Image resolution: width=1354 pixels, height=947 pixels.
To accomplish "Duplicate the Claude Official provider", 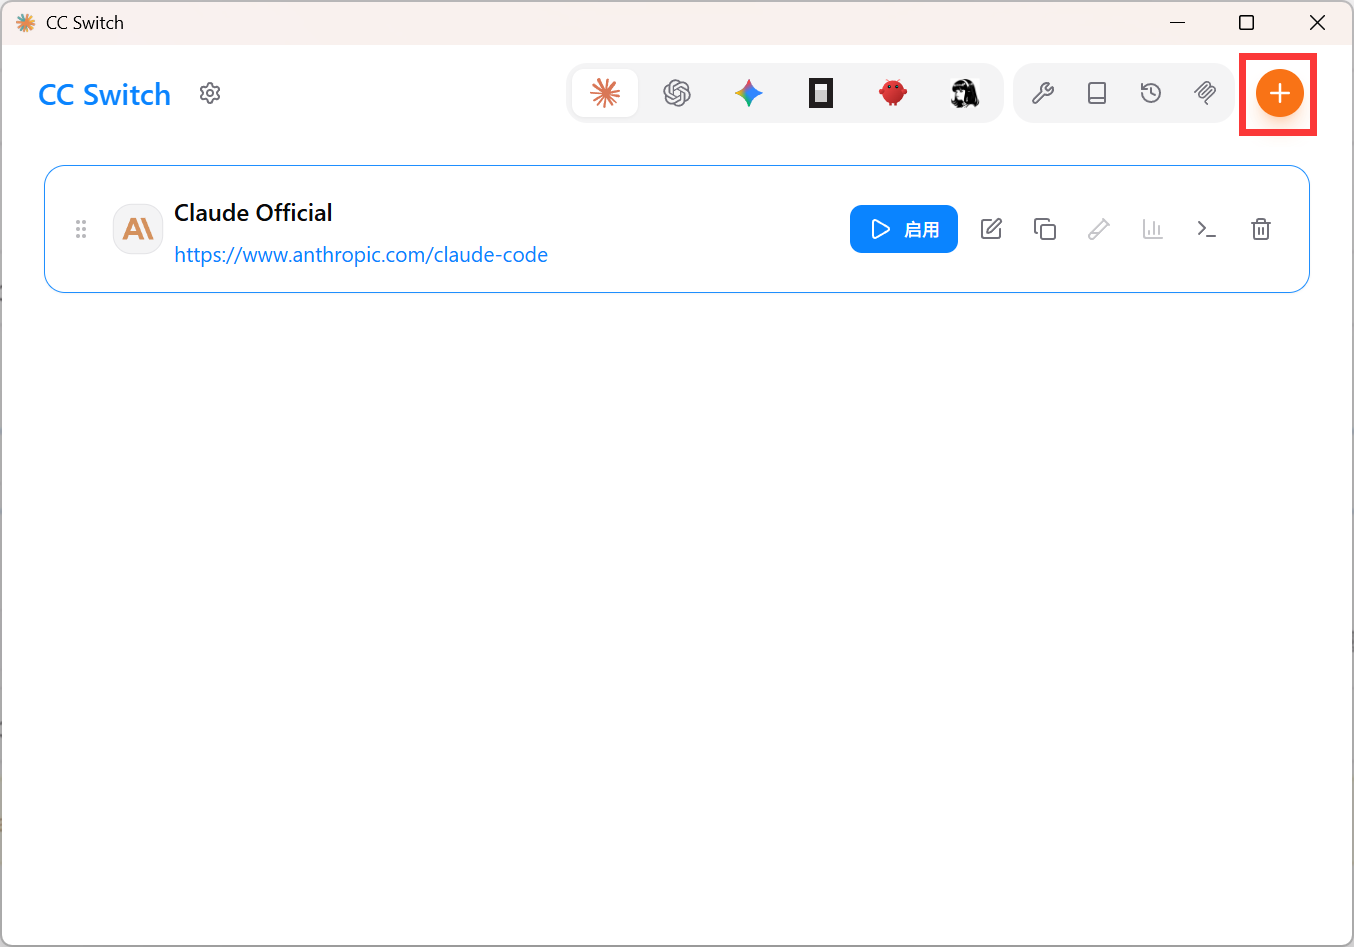I will 1045,229.
